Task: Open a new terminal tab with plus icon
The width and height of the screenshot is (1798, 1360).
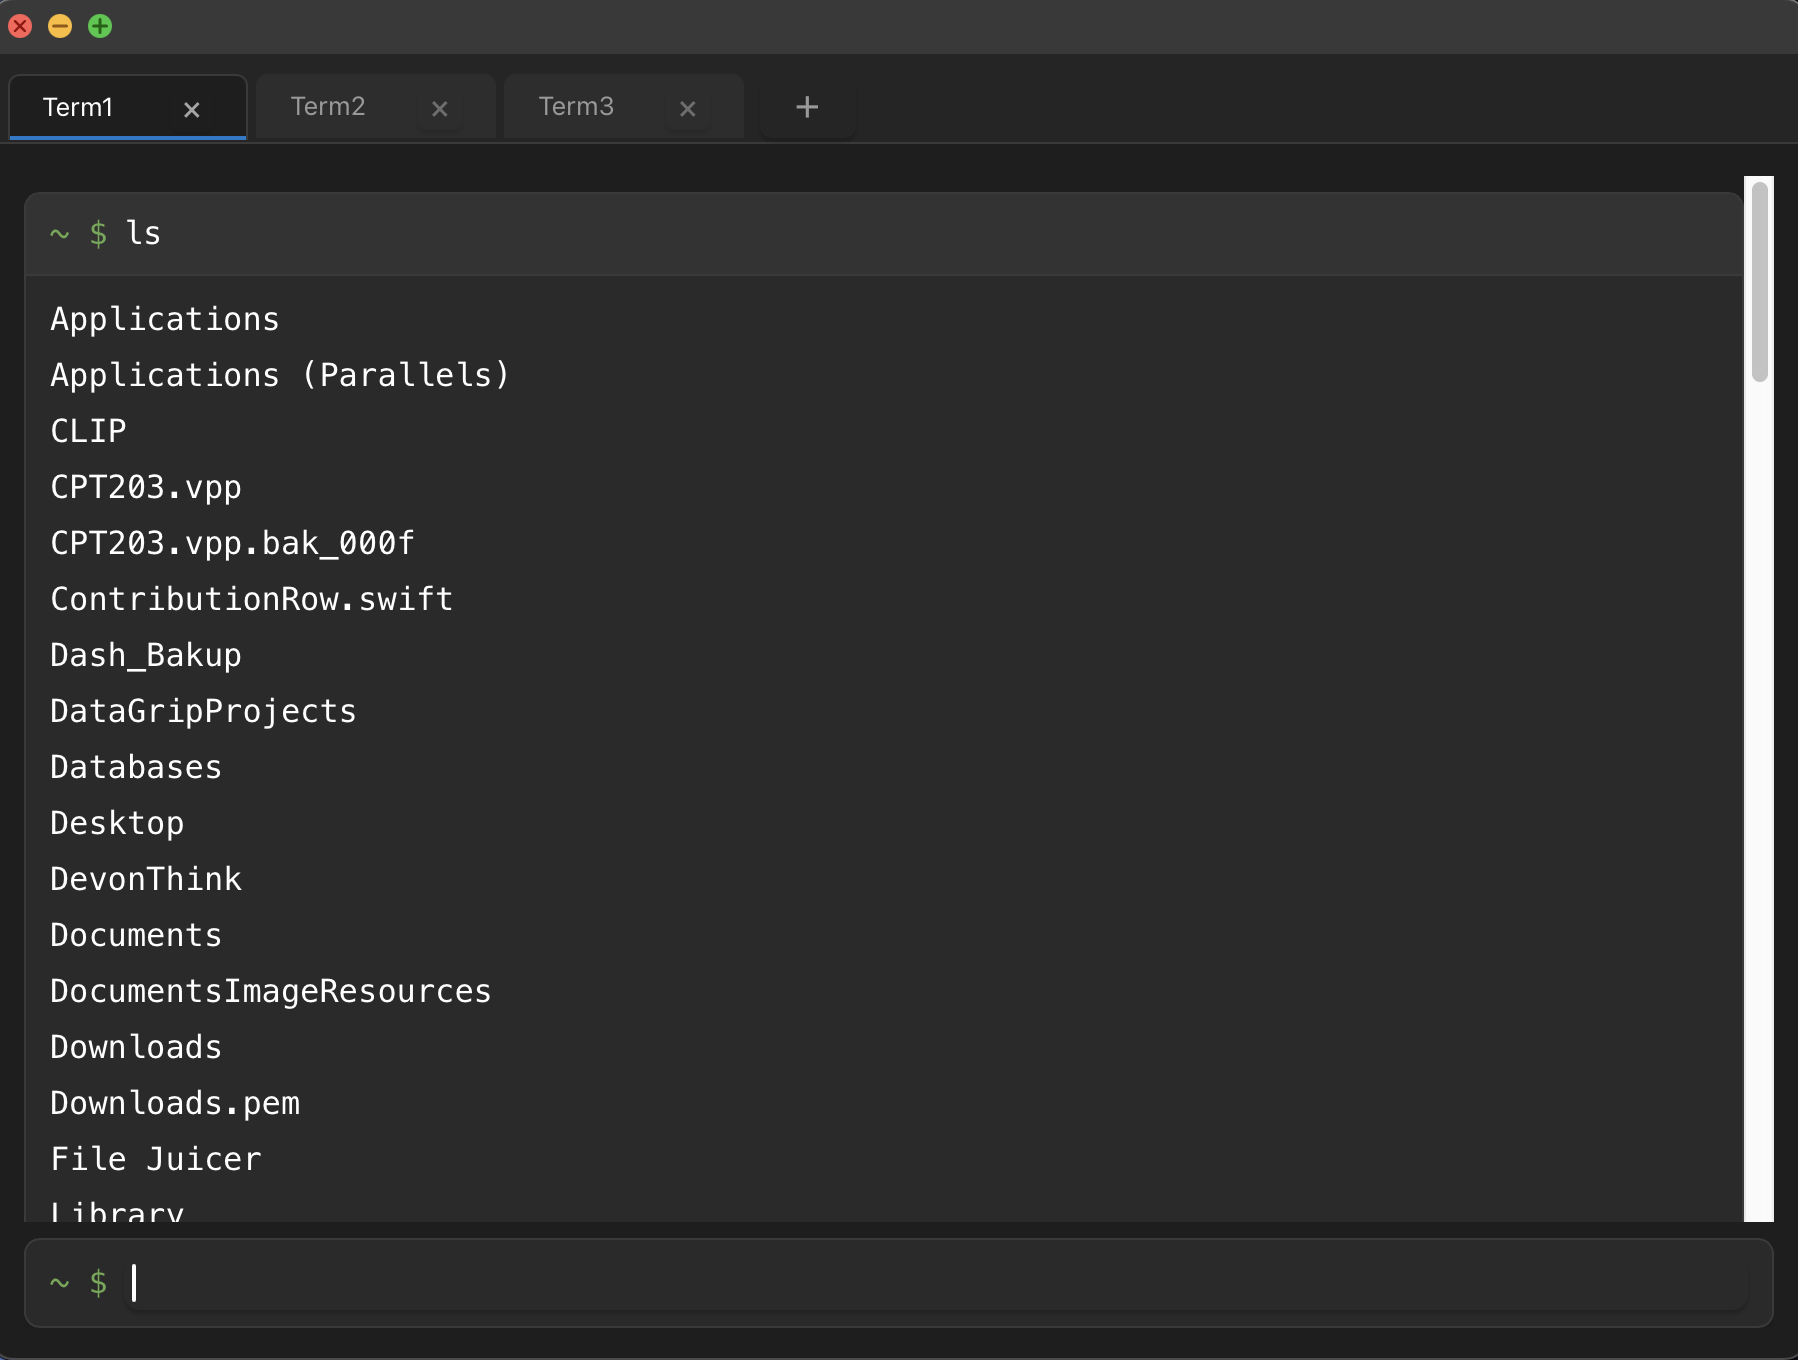Action: coord(807,107)
